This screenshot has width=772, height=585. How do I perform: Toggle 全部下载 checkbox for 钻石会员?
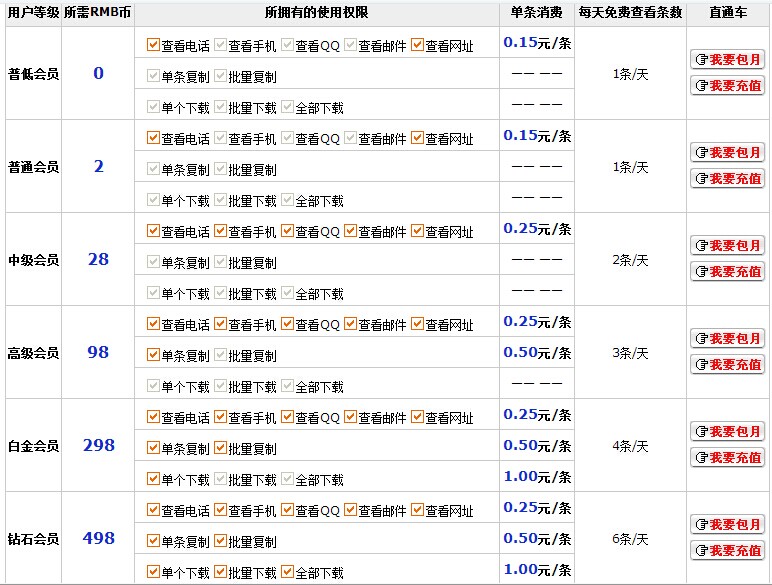pyautogui.click(x=287, y=573)
